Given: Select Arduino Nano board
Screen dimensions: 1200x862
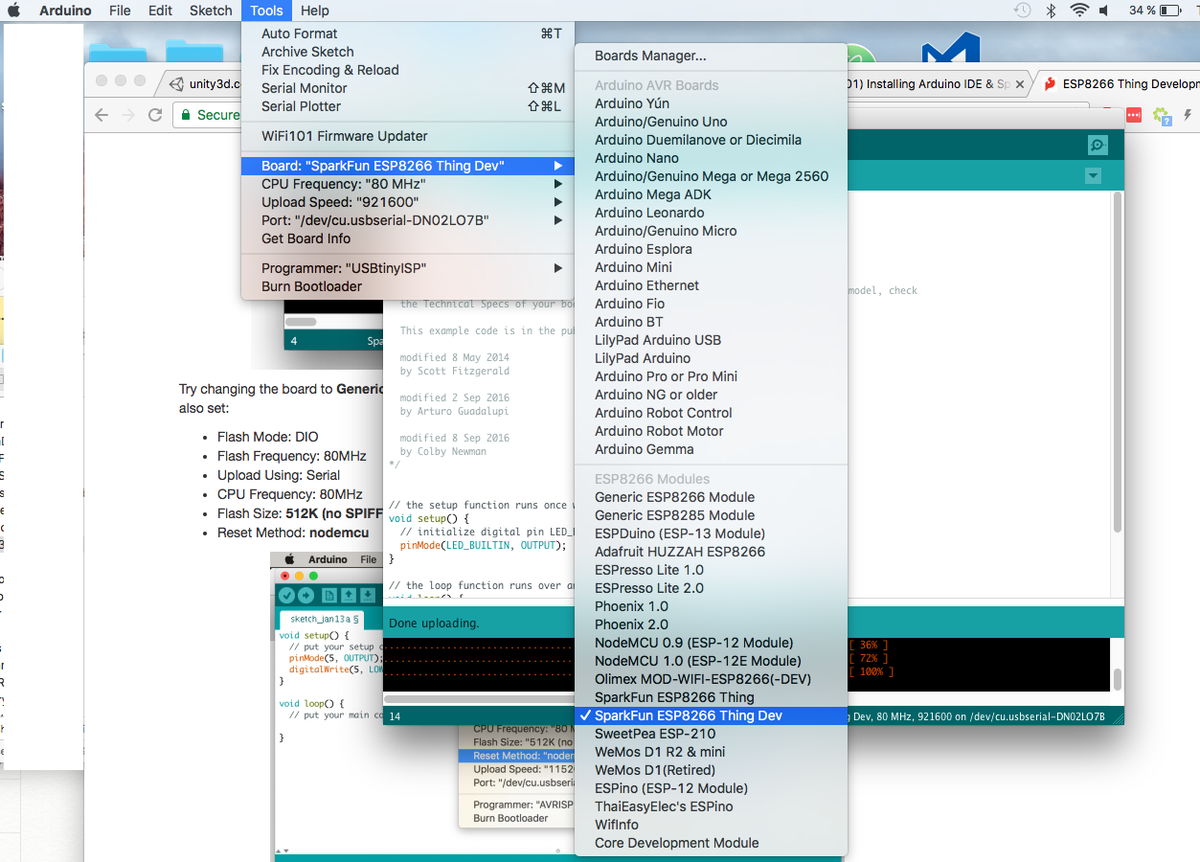Looking at the screenshot, I should tap(711, 158).
